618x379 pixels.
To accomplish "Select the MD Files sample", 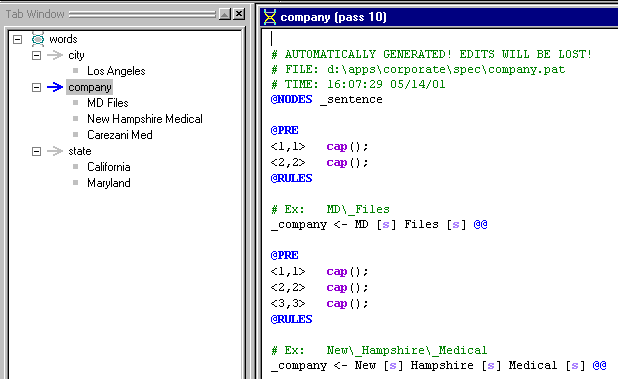I will (108, 103).
